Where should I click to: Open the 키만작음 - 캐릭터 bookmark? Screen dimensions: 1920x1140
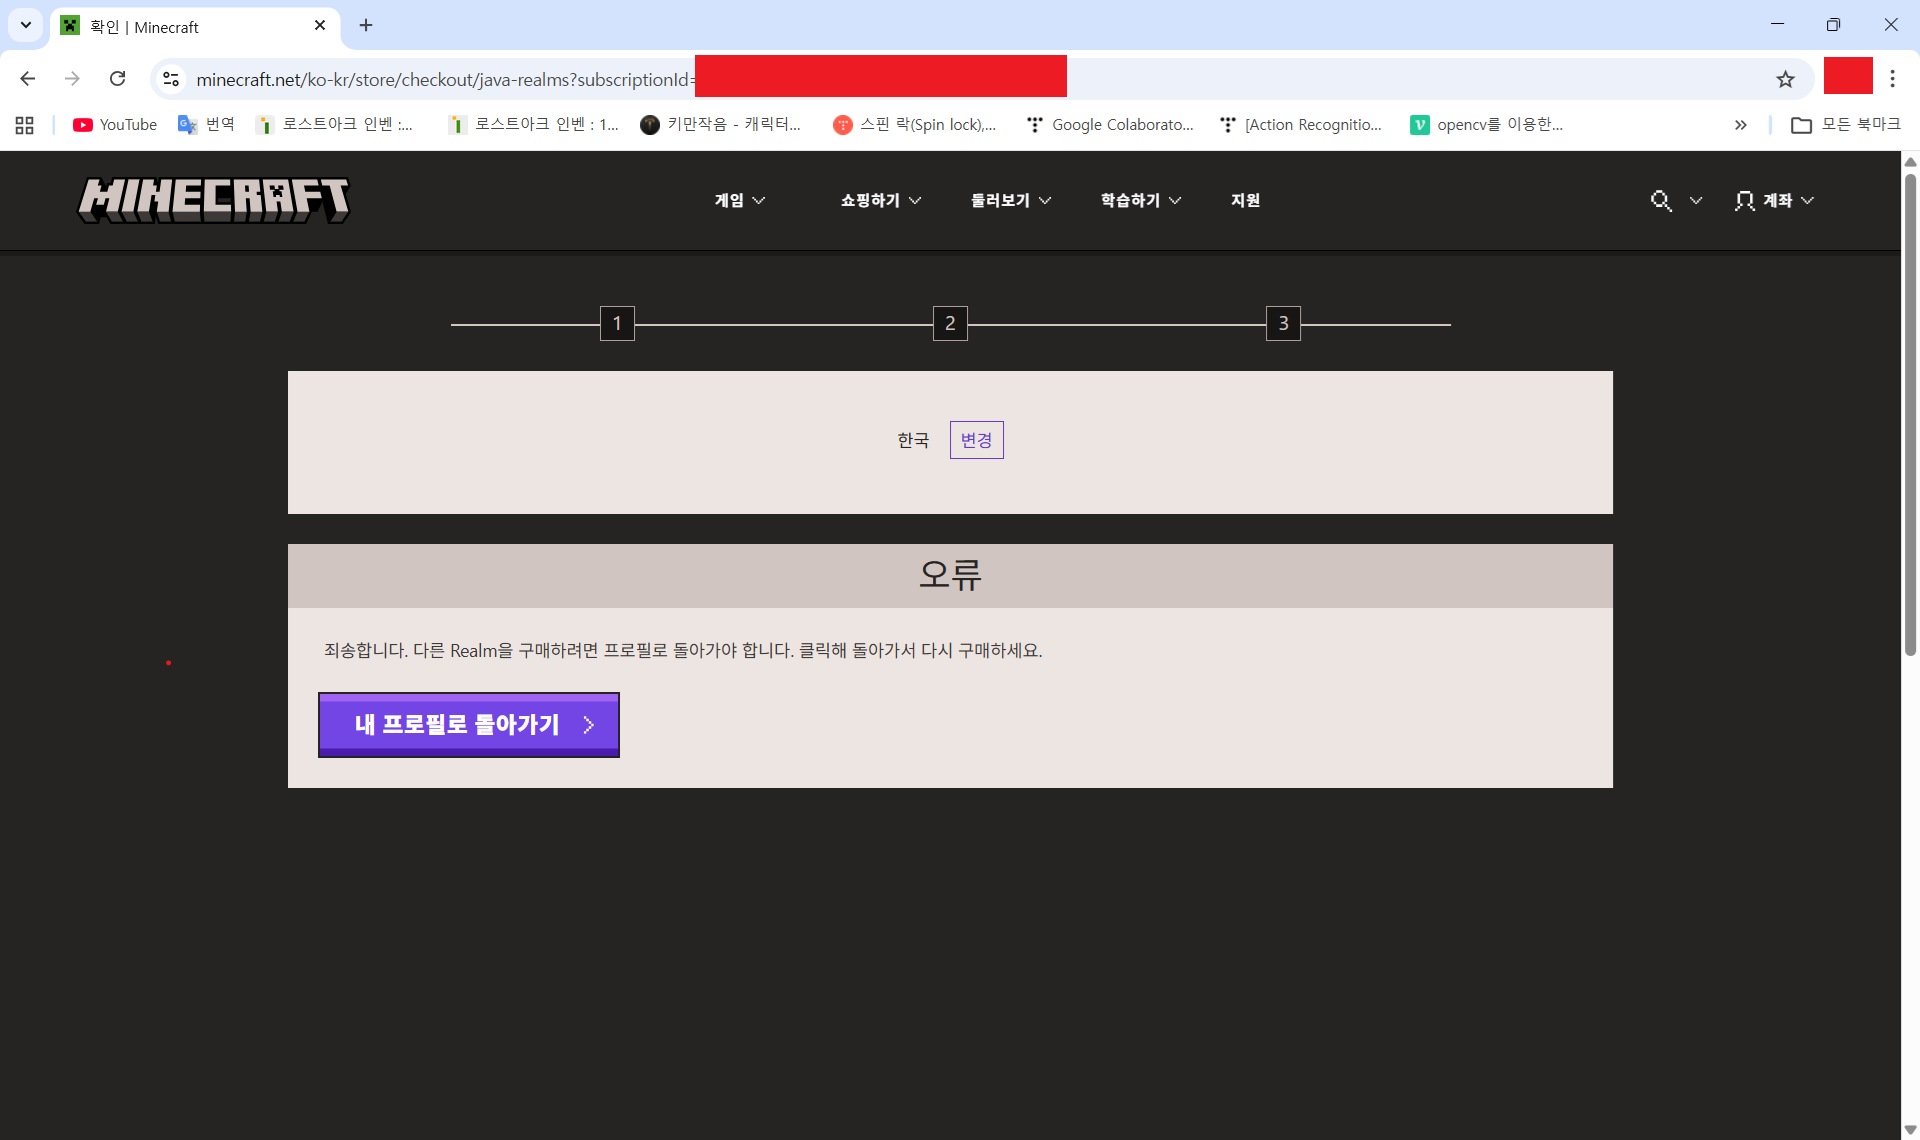(x=721, y=125)
